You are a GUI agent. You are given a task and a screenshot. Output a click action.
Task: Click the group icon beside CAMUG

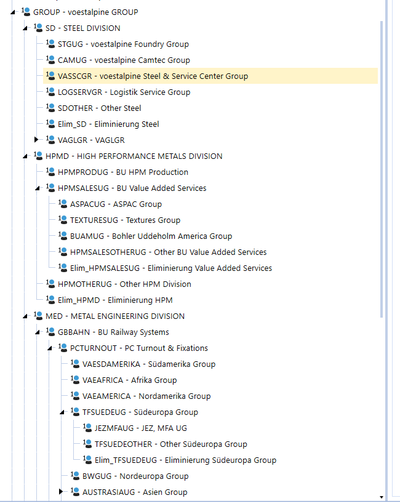click(x=50, y=60)
